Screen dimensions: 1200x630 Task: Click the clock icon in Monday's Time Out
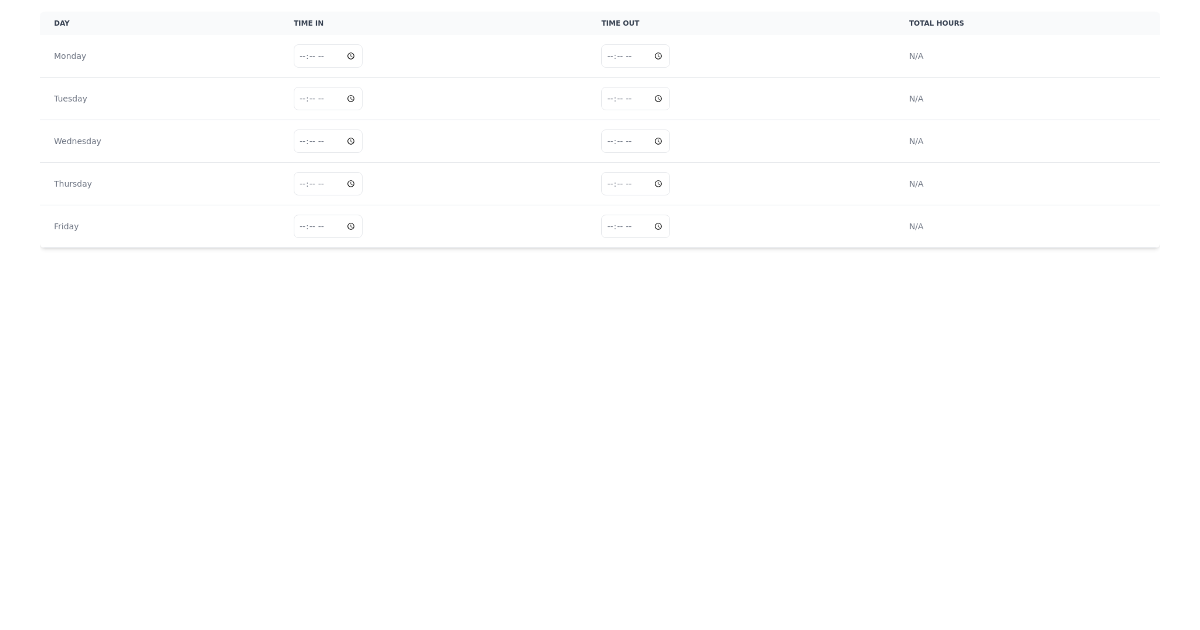[658, 56]
